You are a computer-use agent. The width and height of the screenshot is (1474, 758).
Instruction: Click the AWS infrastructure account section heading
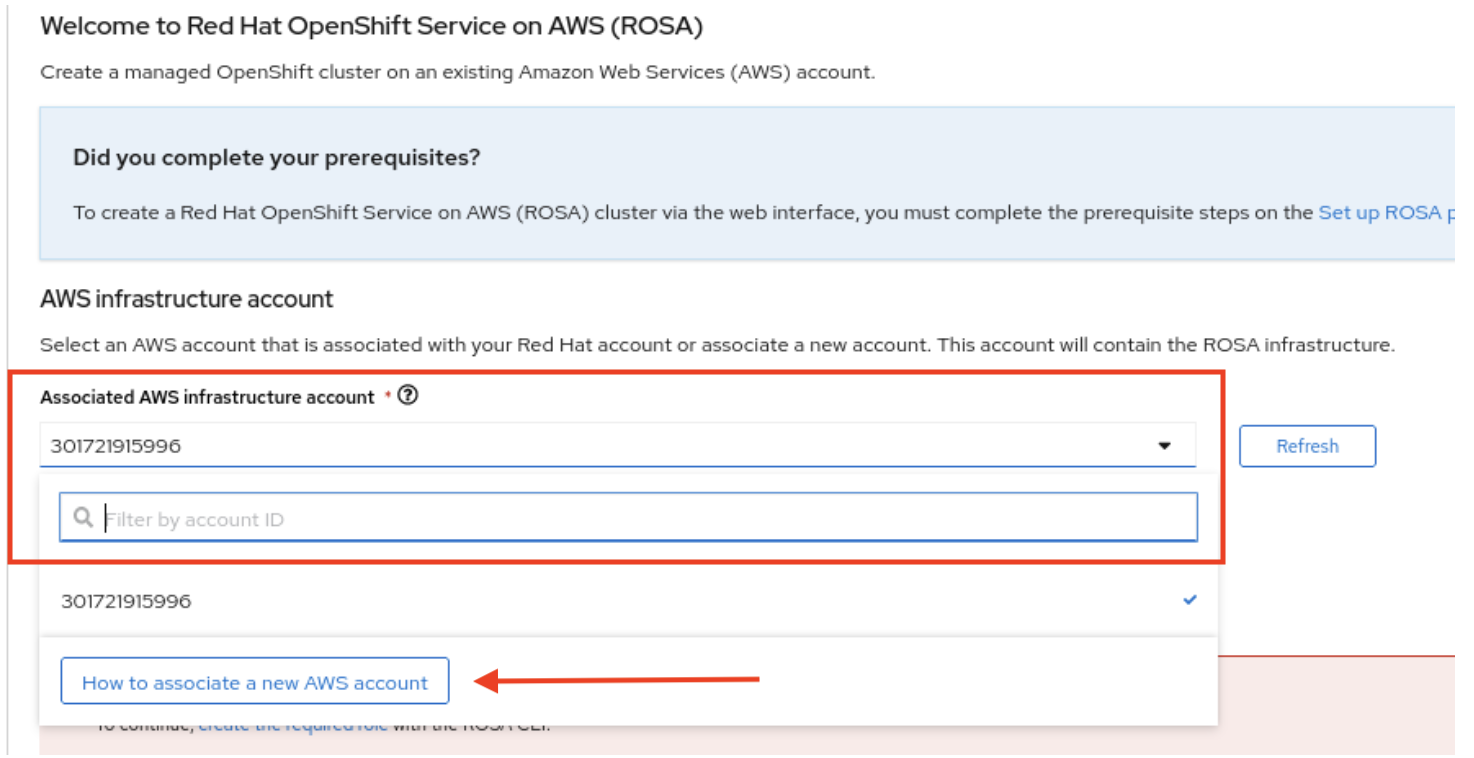pos(187,299)
